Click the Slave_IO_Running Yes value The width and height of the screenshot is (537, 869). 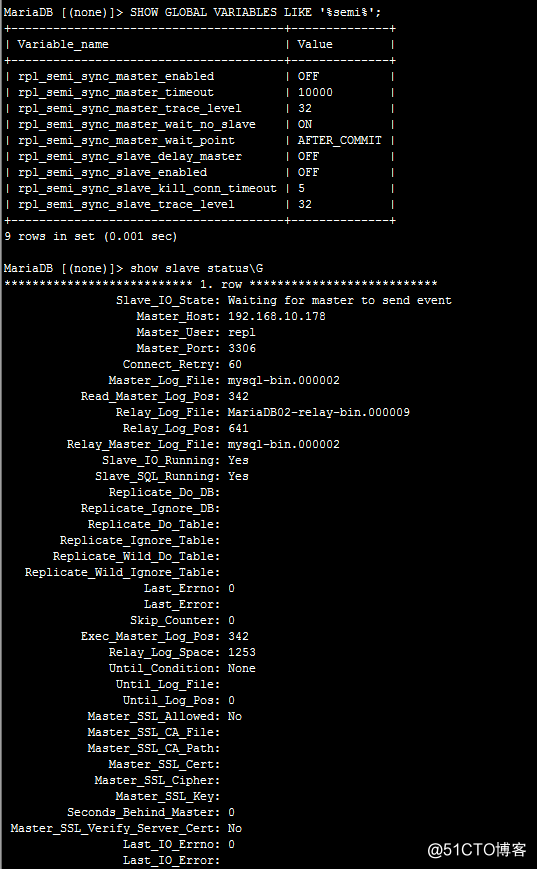(x=238, y=461)
